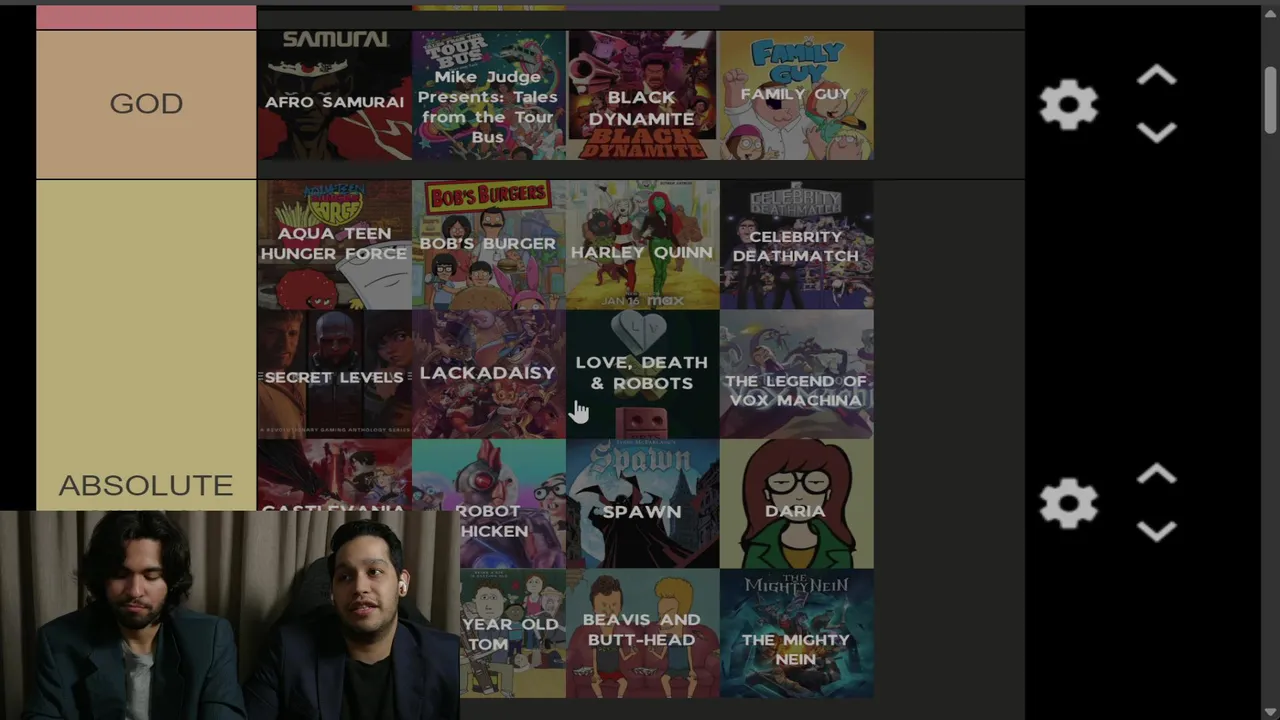
Task: Select the Black Dynamite tile
Action: [x=642, y=95]
